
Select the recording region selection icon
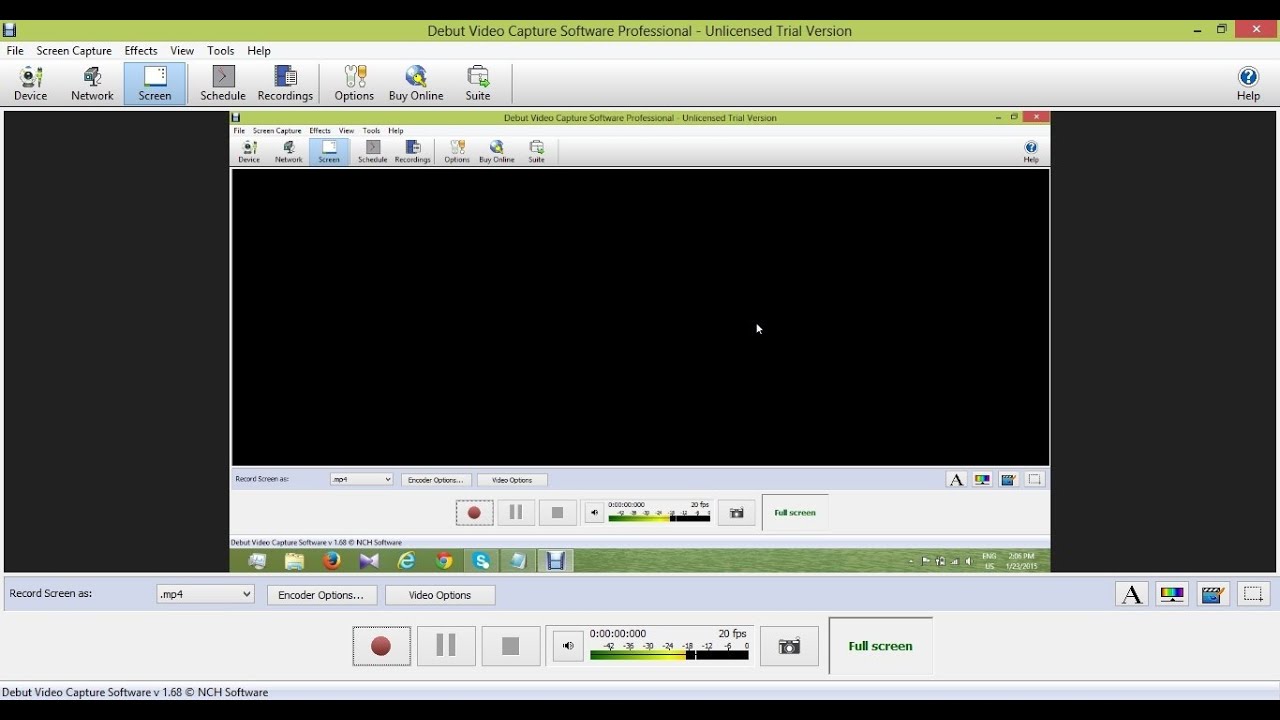1253,595
